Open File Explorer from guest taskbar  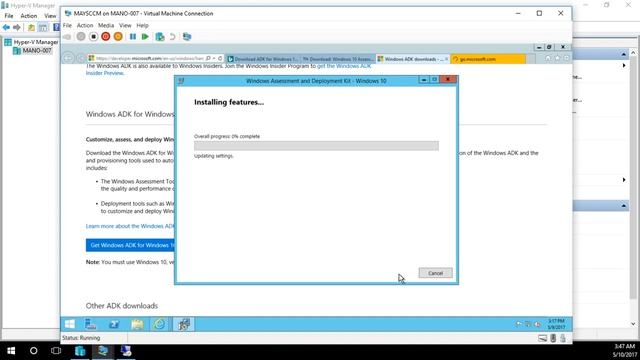[137, 324]
